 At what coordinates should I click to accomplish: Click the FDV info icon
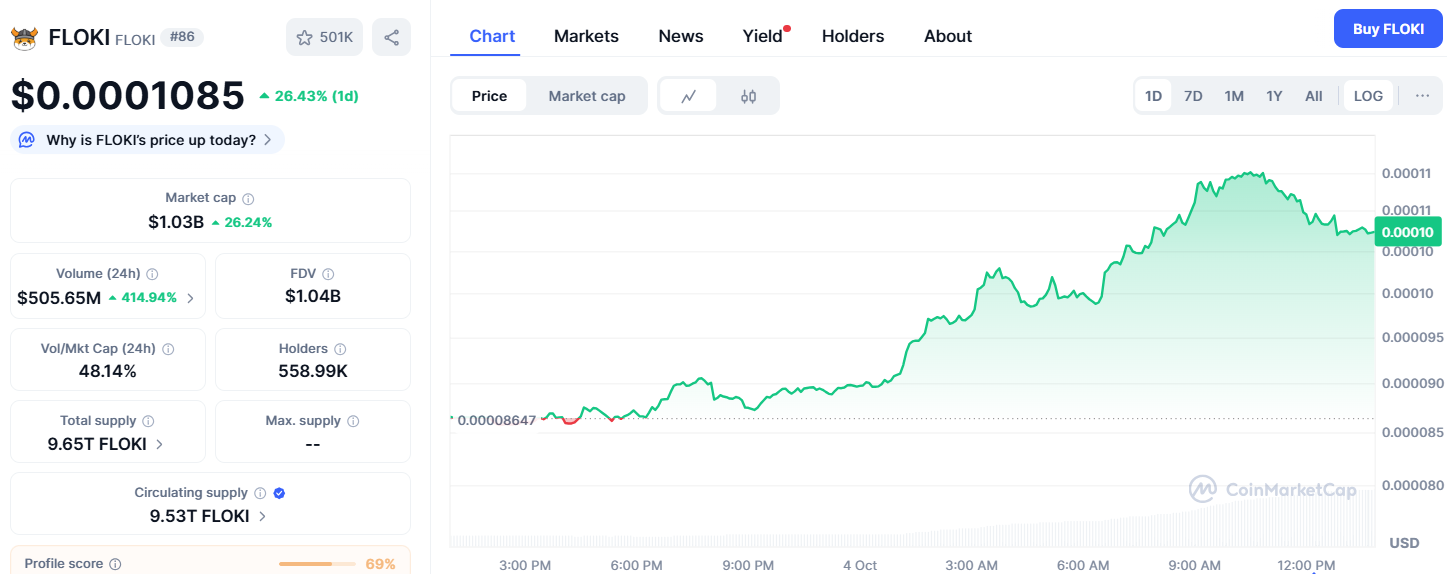[x=328, y=274]
